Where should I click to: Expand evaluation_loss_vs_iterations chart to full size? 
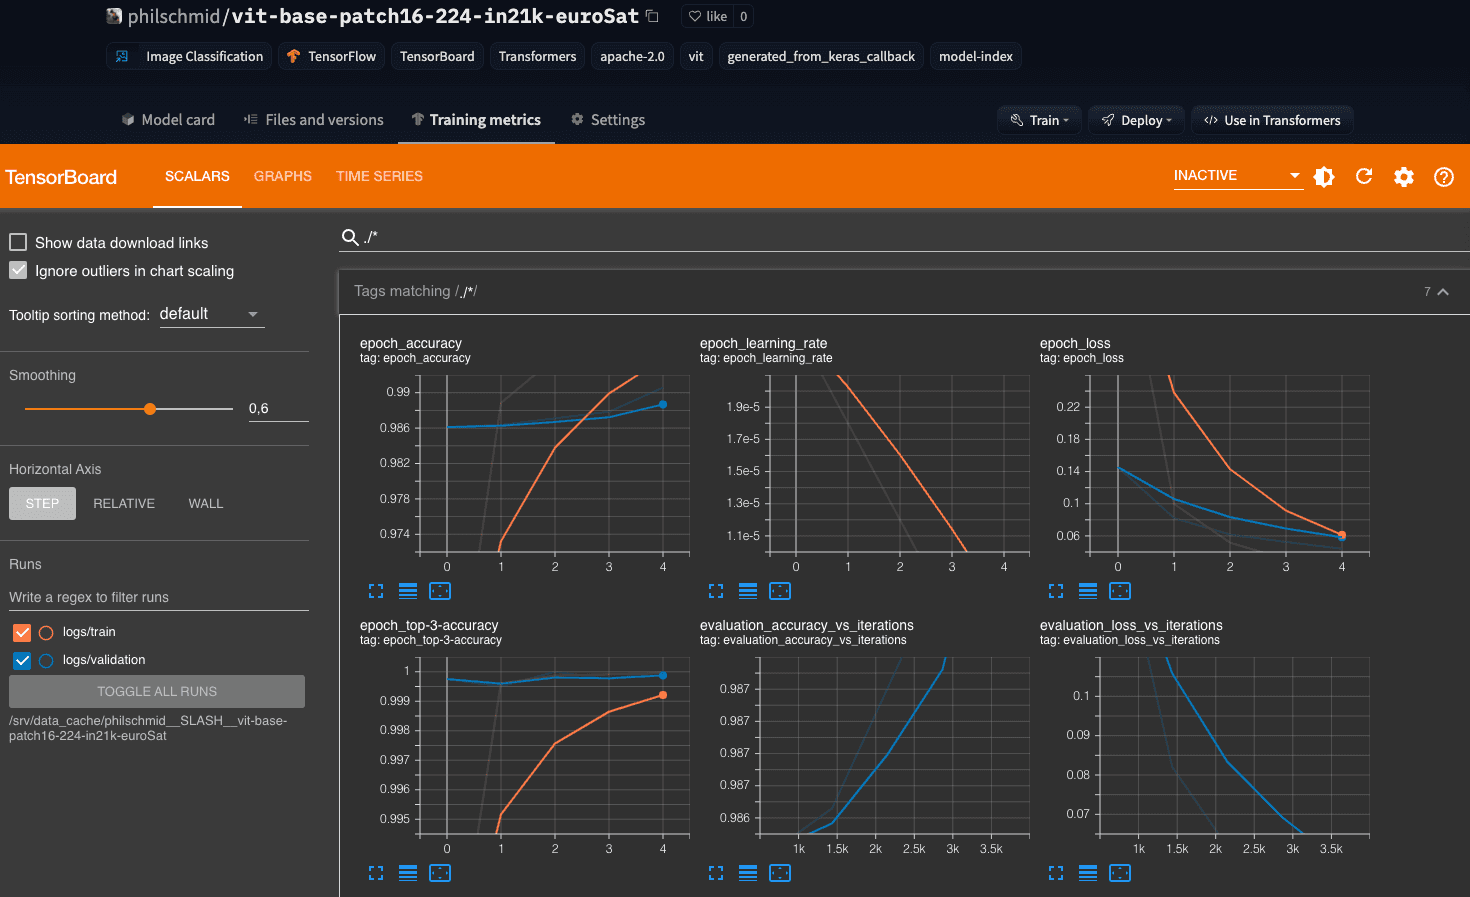pyautogui.click(x=1056, y=873)
